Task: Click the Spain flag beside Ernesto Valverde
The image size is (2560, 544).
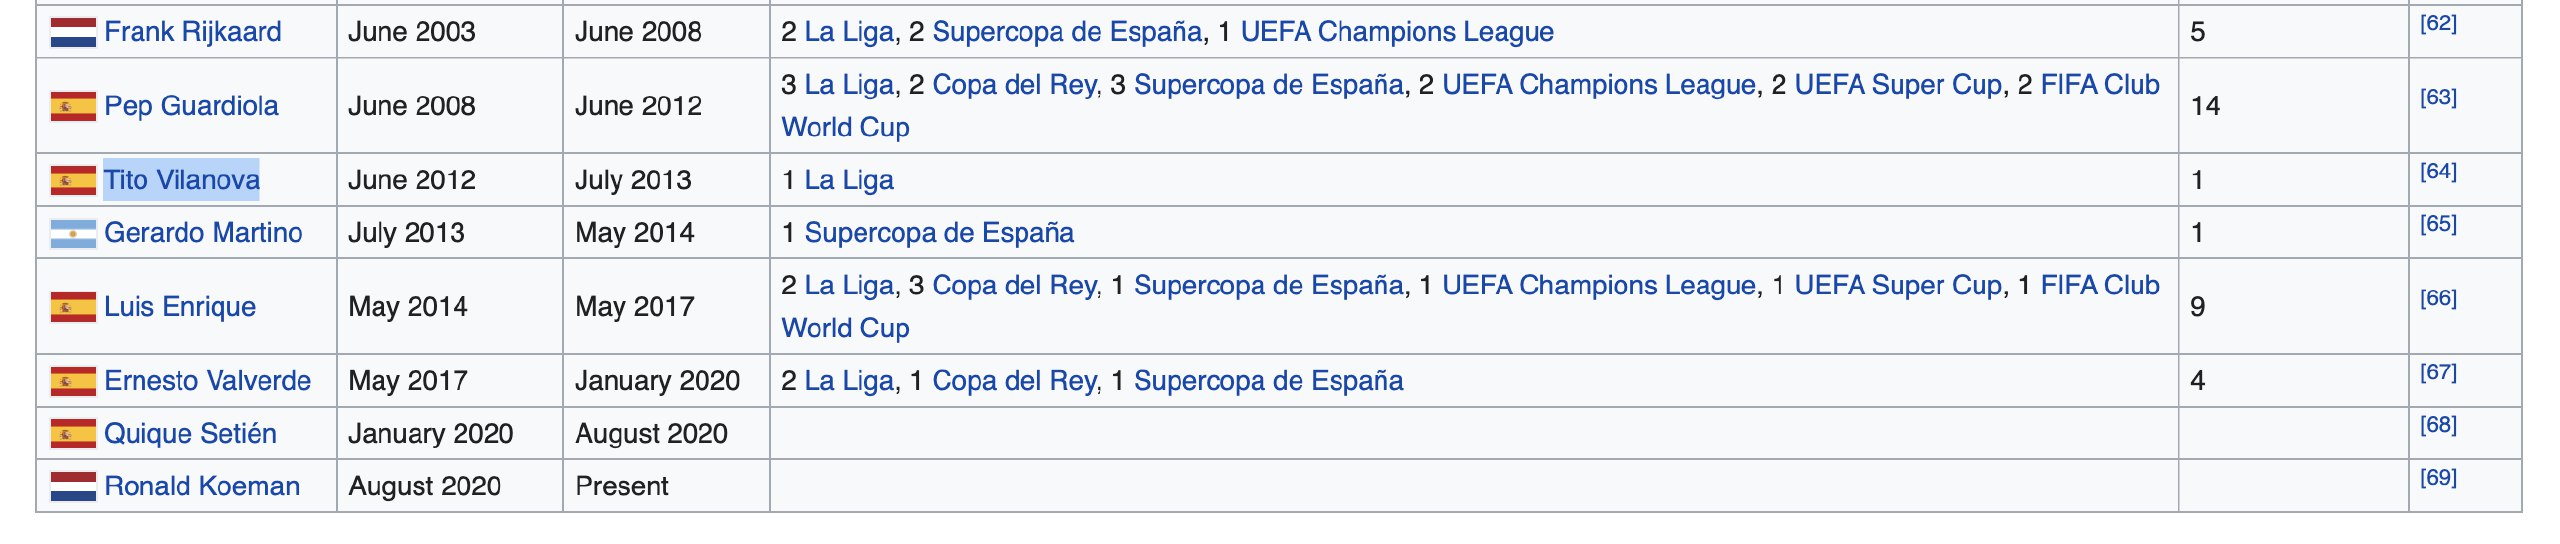Action: click(x=73, y=381)
